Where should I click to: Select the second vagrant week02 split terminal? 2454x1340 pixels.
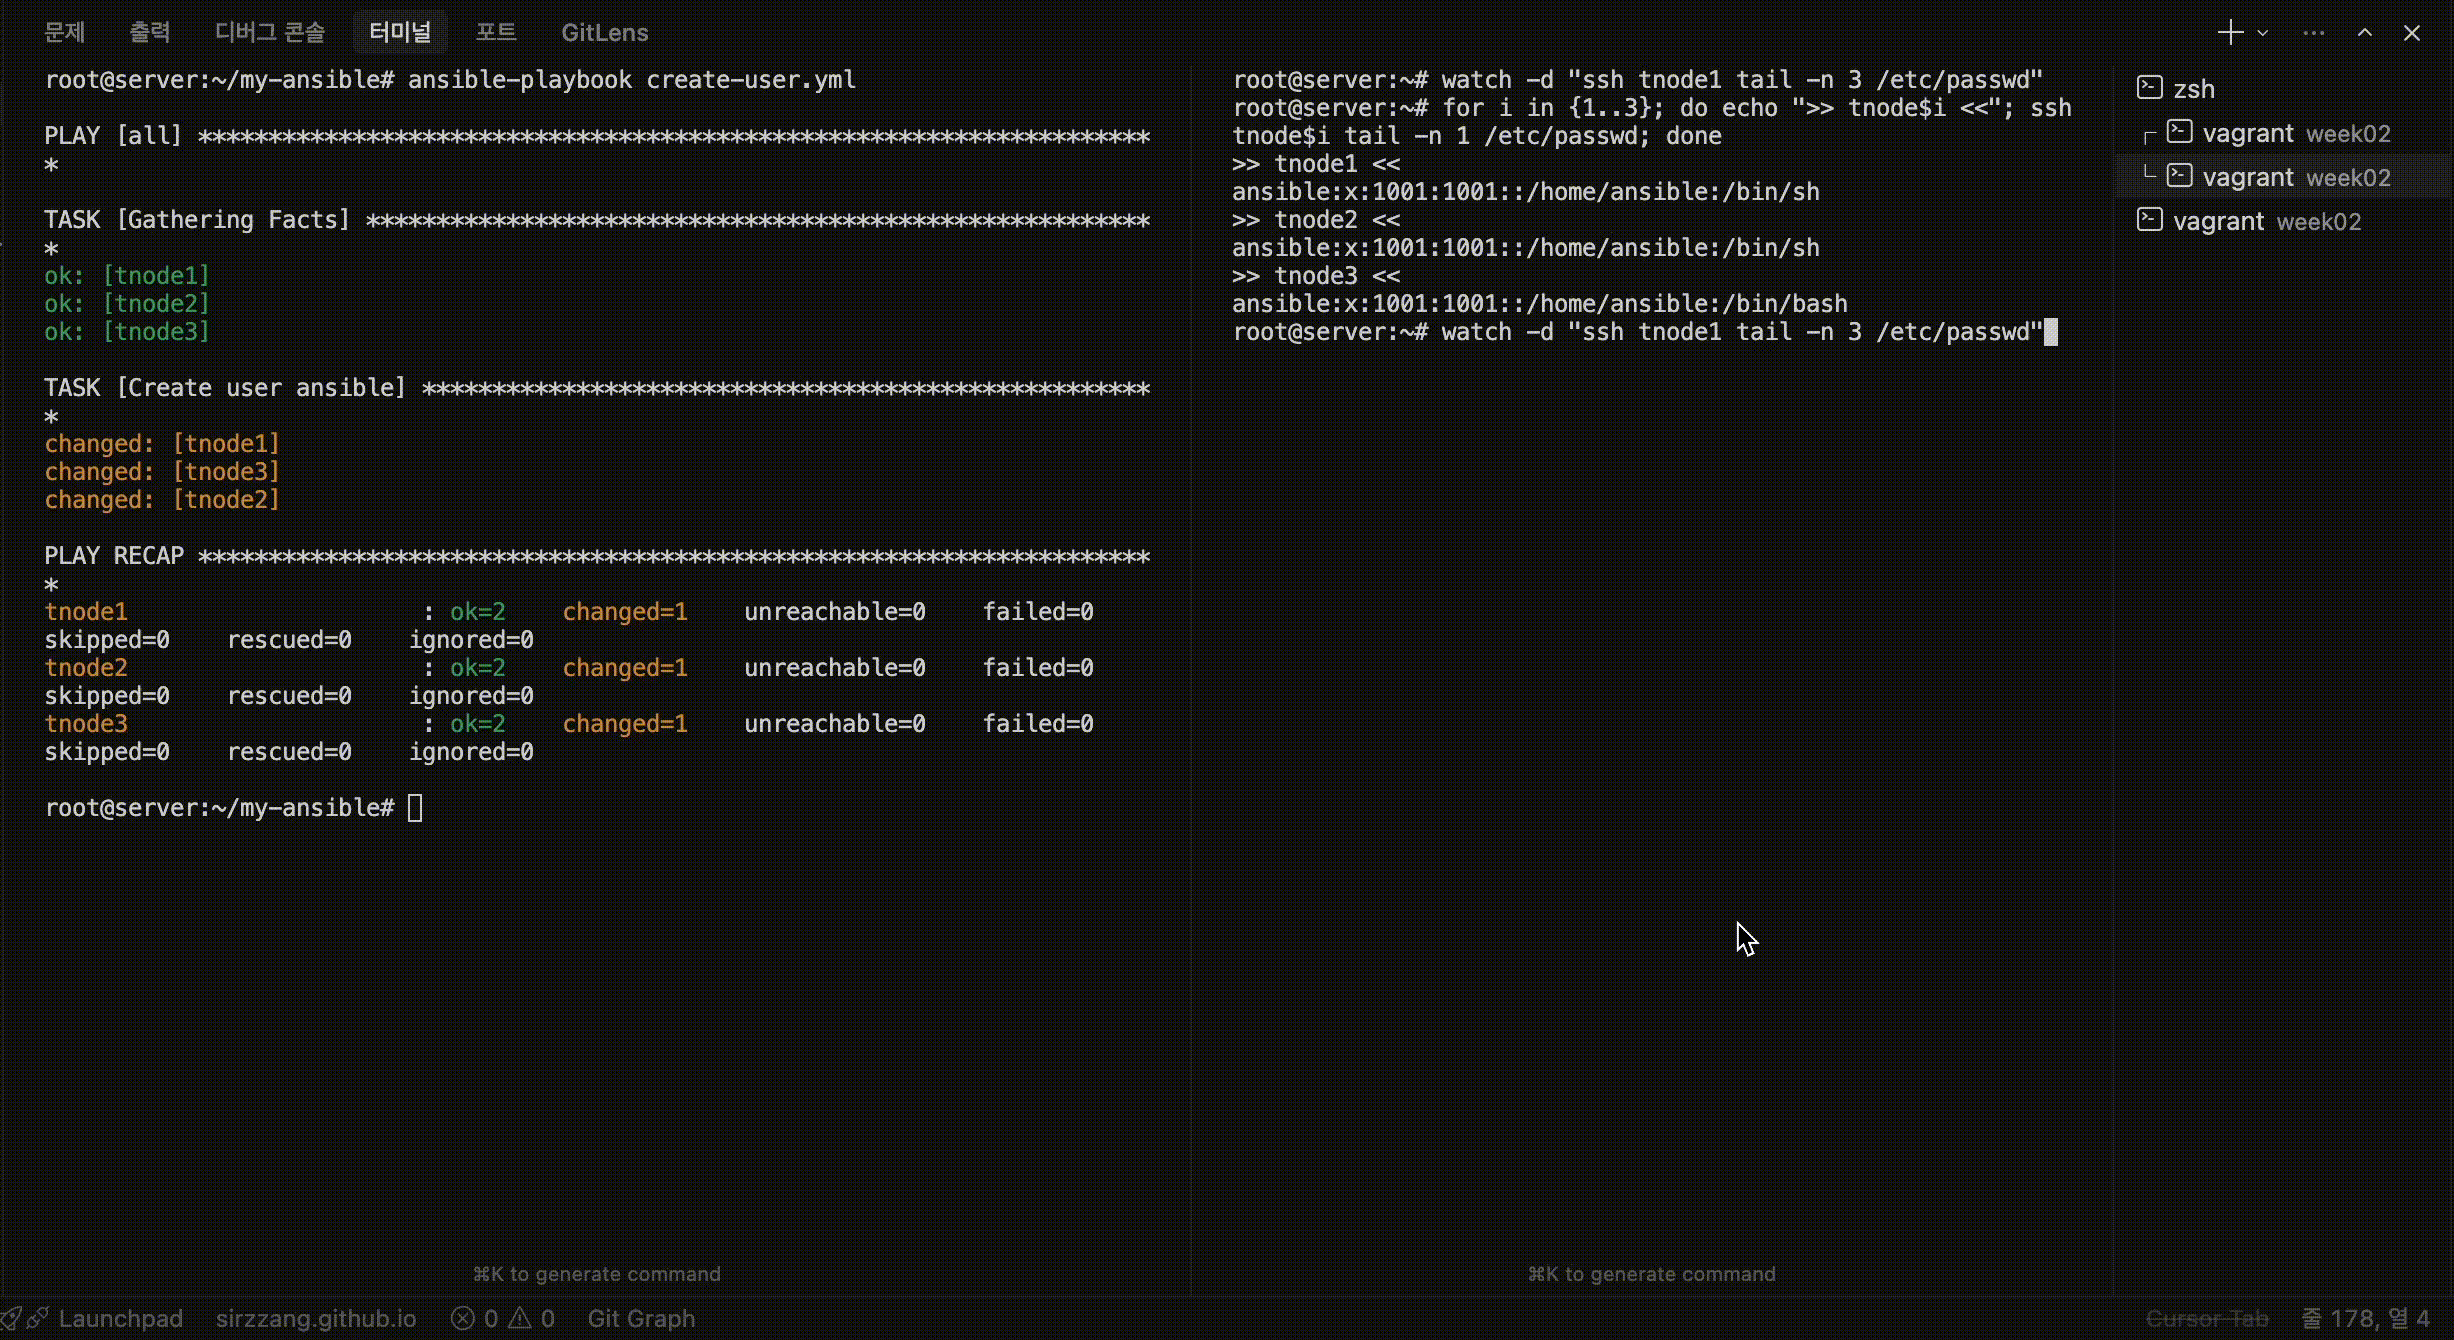pos(2280,176)
